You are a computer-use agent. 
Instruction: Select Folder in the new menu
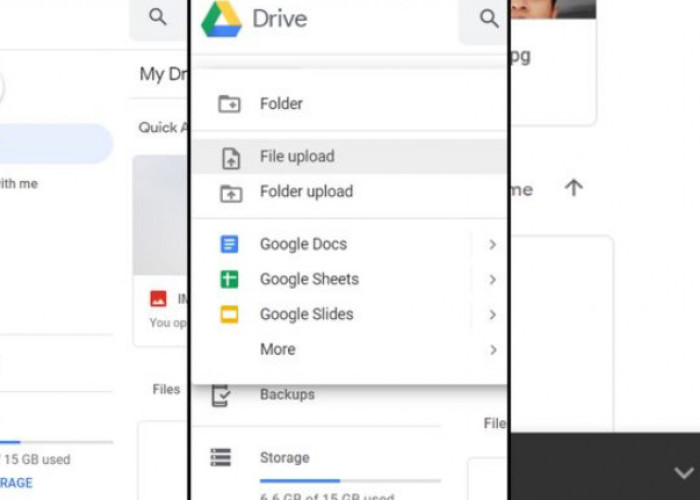coord(350,104)
